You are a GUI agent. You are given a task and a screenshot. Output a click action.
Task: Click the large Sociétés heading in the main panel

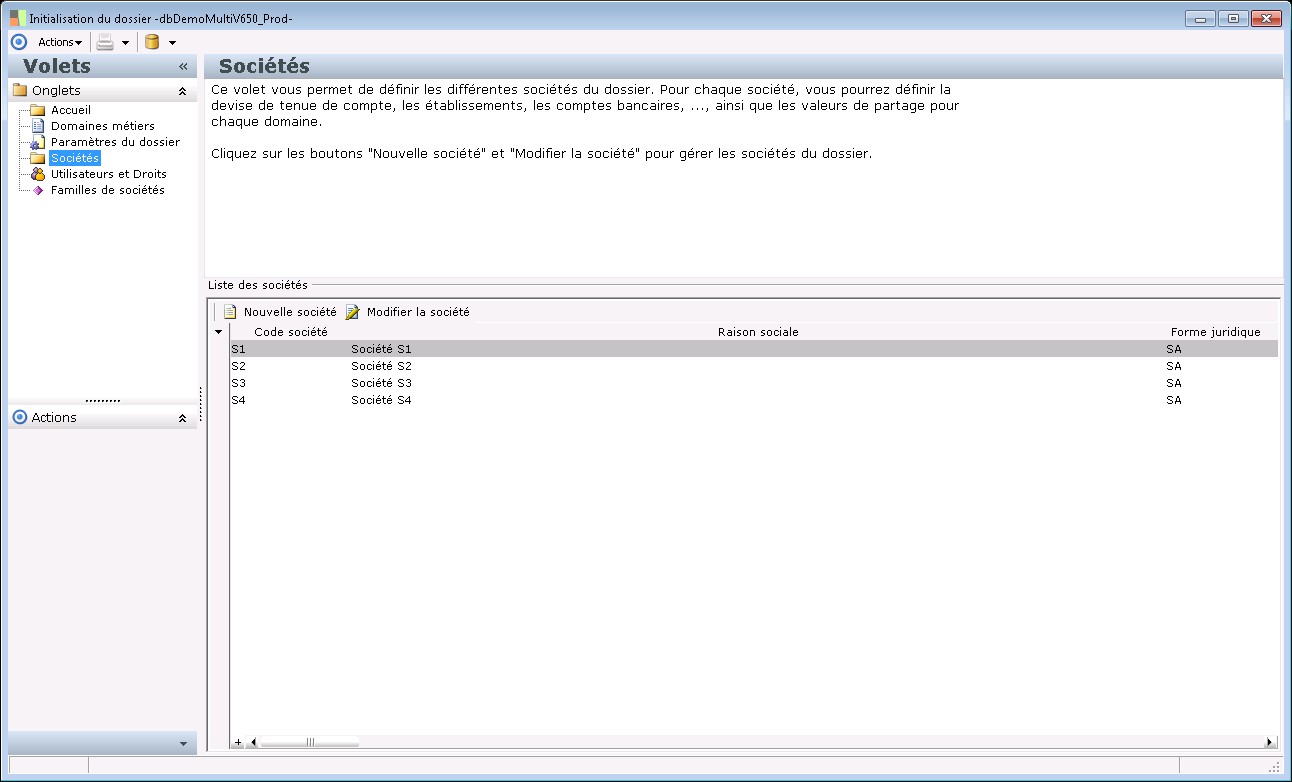click(x=264, y=67)
